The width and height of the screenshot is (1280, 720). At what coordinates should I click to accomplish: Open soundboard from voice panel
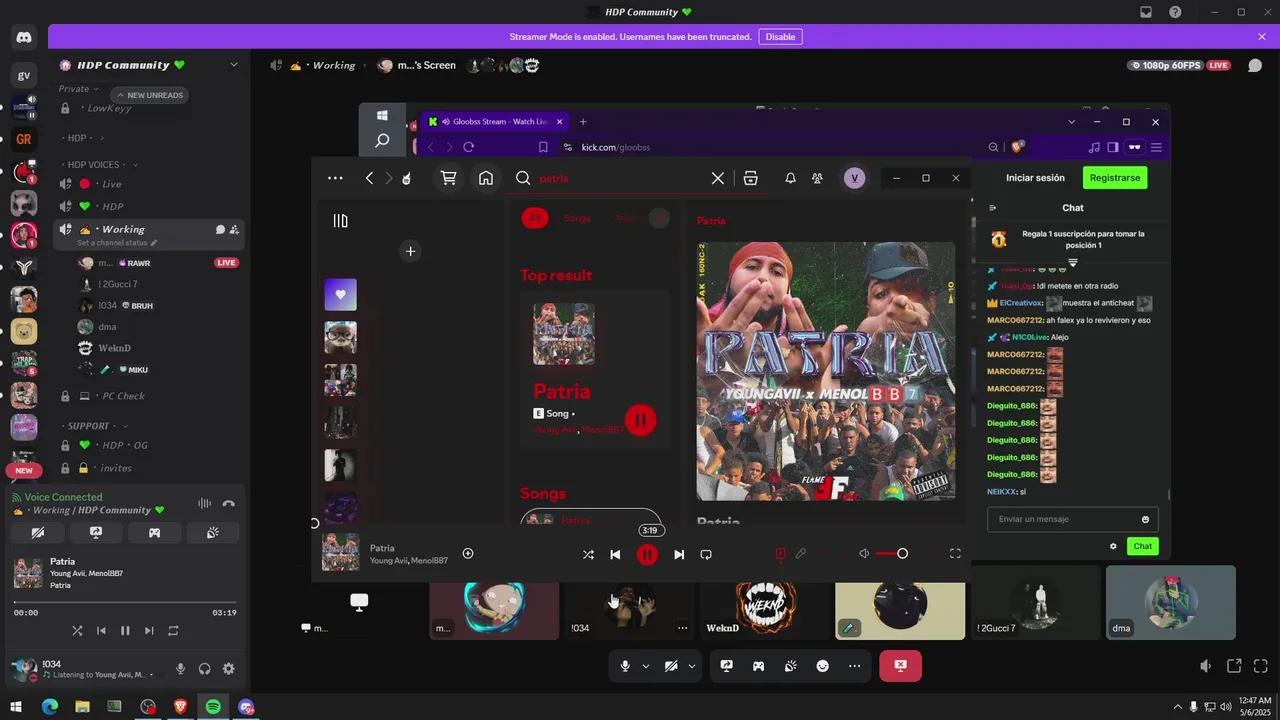pyautogui.click(x=212, y=533)
